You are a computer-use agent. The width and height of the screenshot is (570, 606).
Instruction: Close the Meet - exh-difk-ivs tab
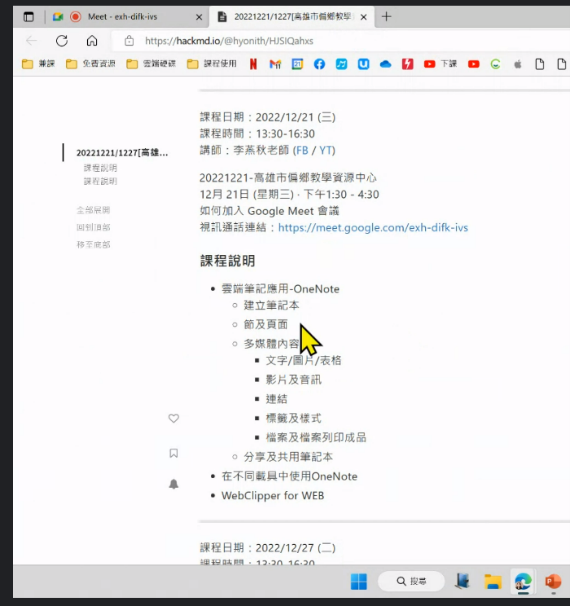199,17
